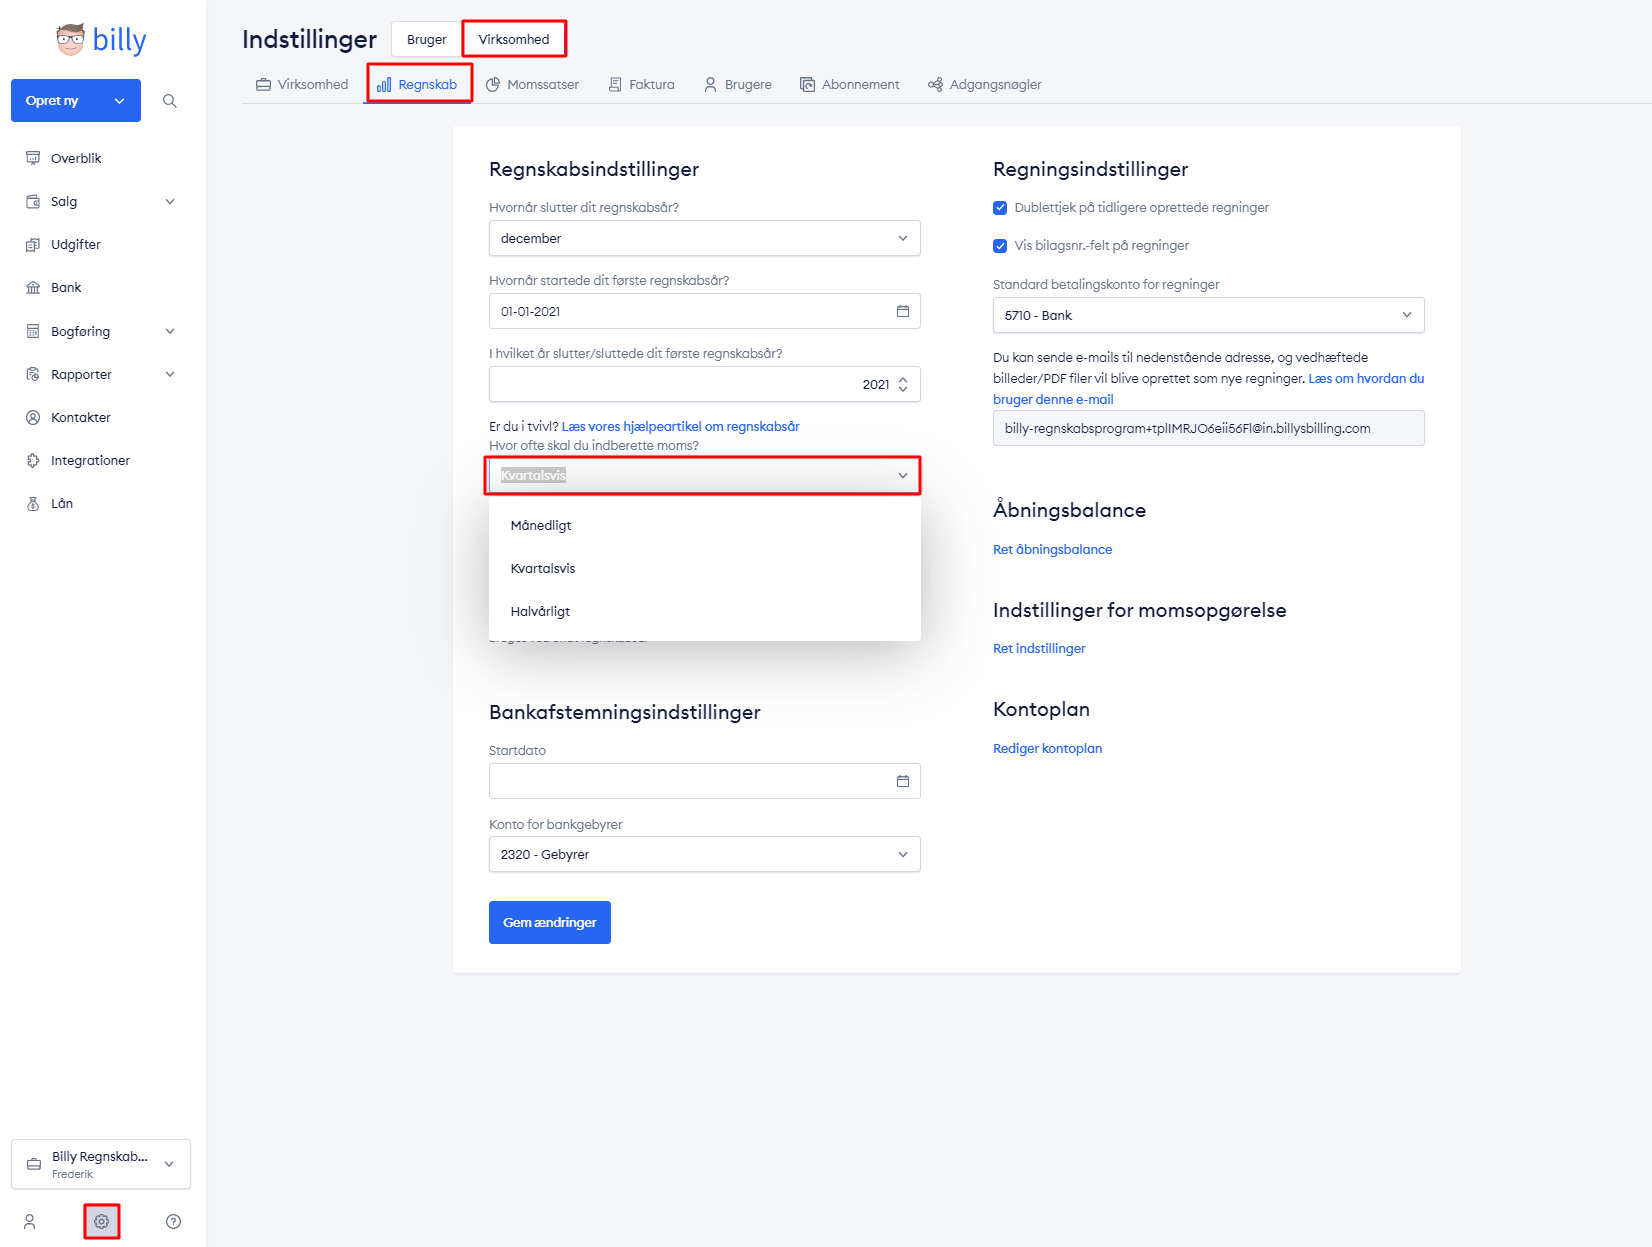
Task: Open the december year-end month dropdown
Action: [x=705, y=239]
